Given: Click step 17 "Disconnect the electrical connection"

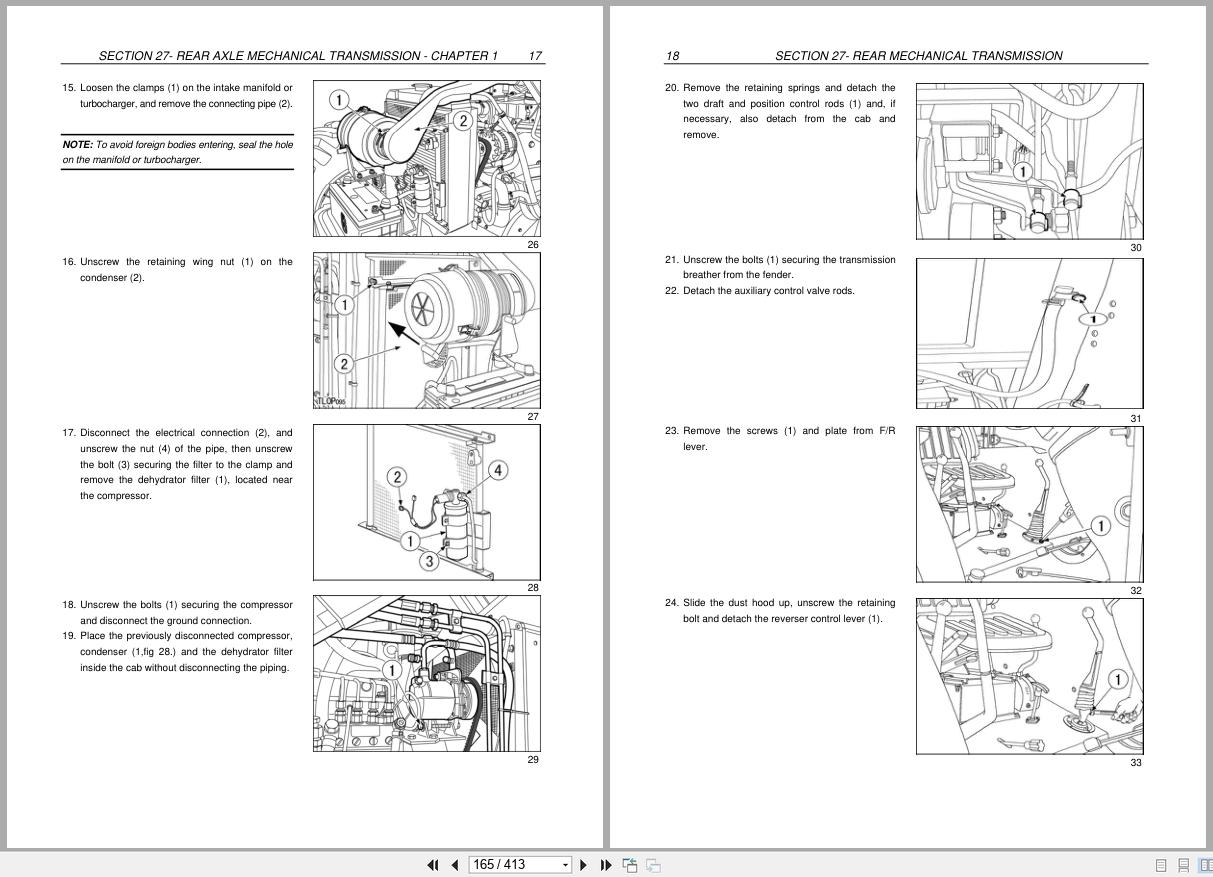Looking at the screenshot, I should (177, 464).
